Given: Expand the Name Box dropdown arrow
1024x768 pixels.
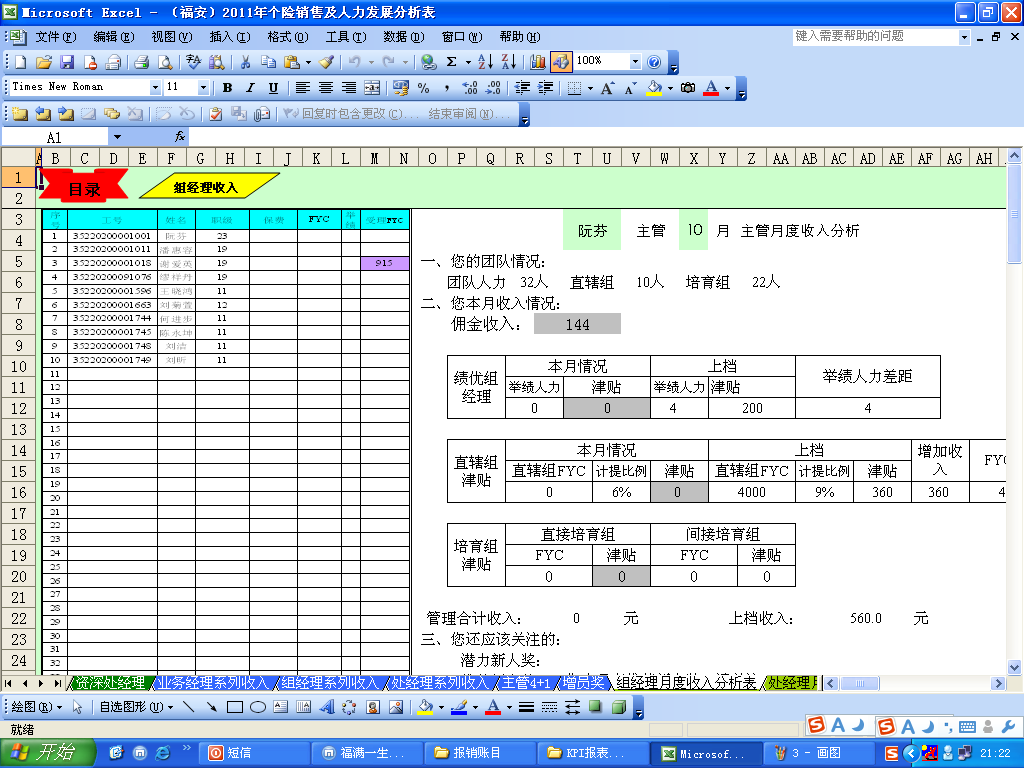Looking at the screenshot, I should coord(117,136).
